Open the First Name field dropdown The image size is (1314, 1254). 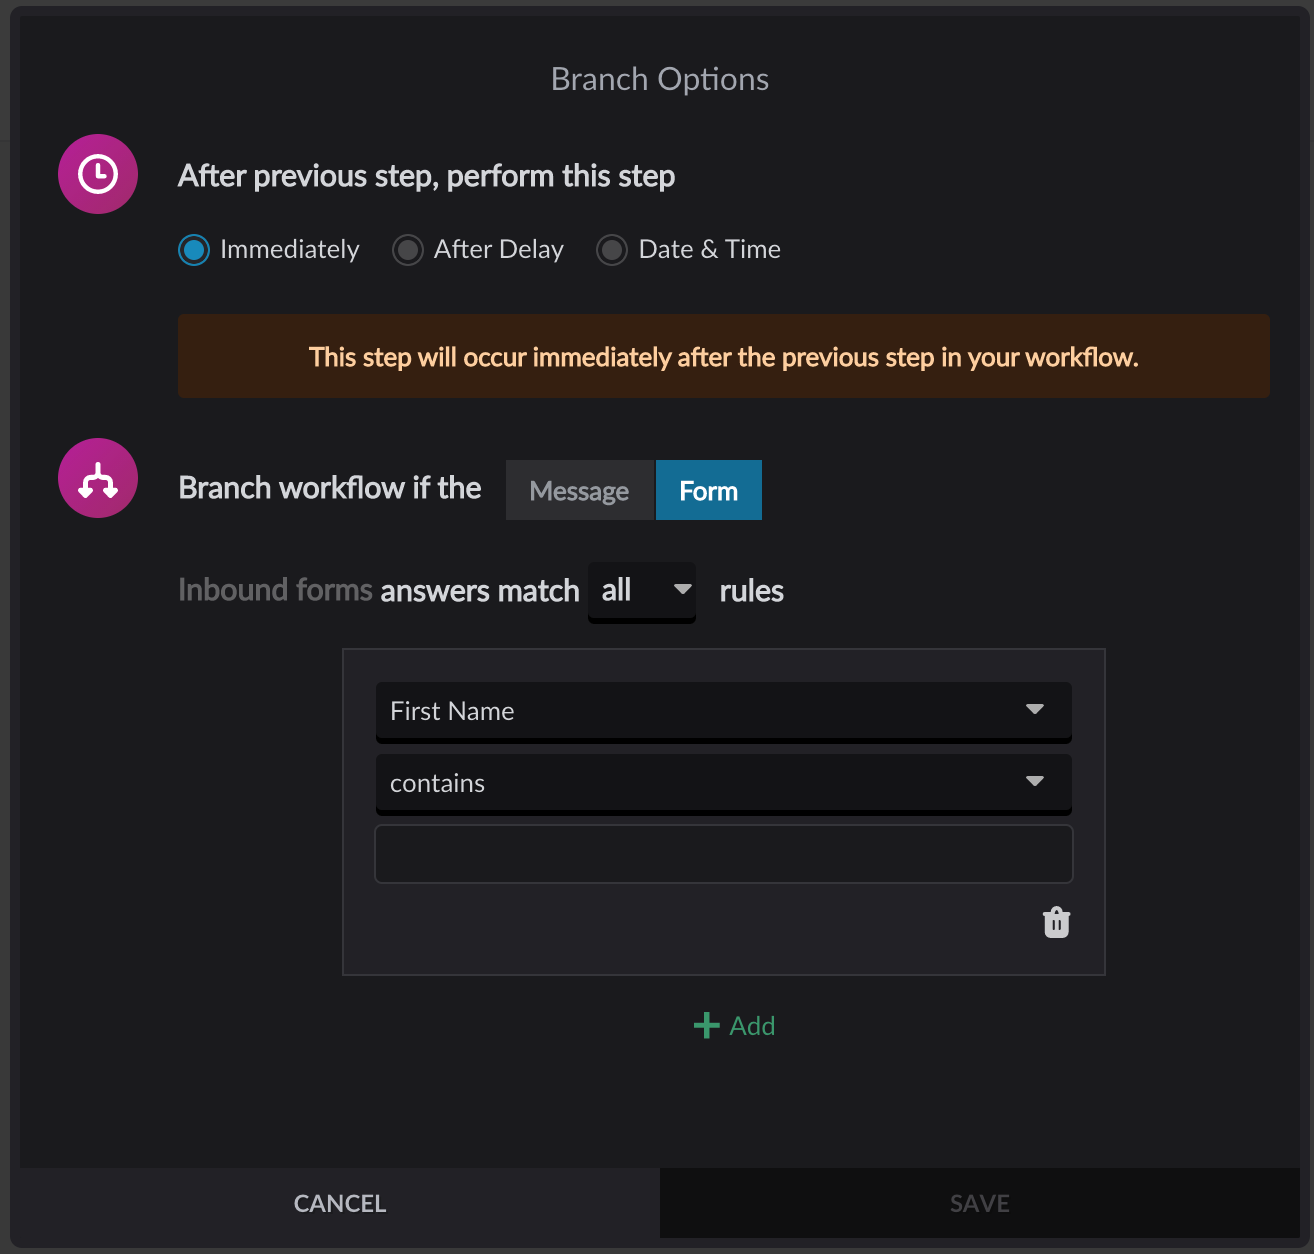pyautogui.click(x=724, y=711)
